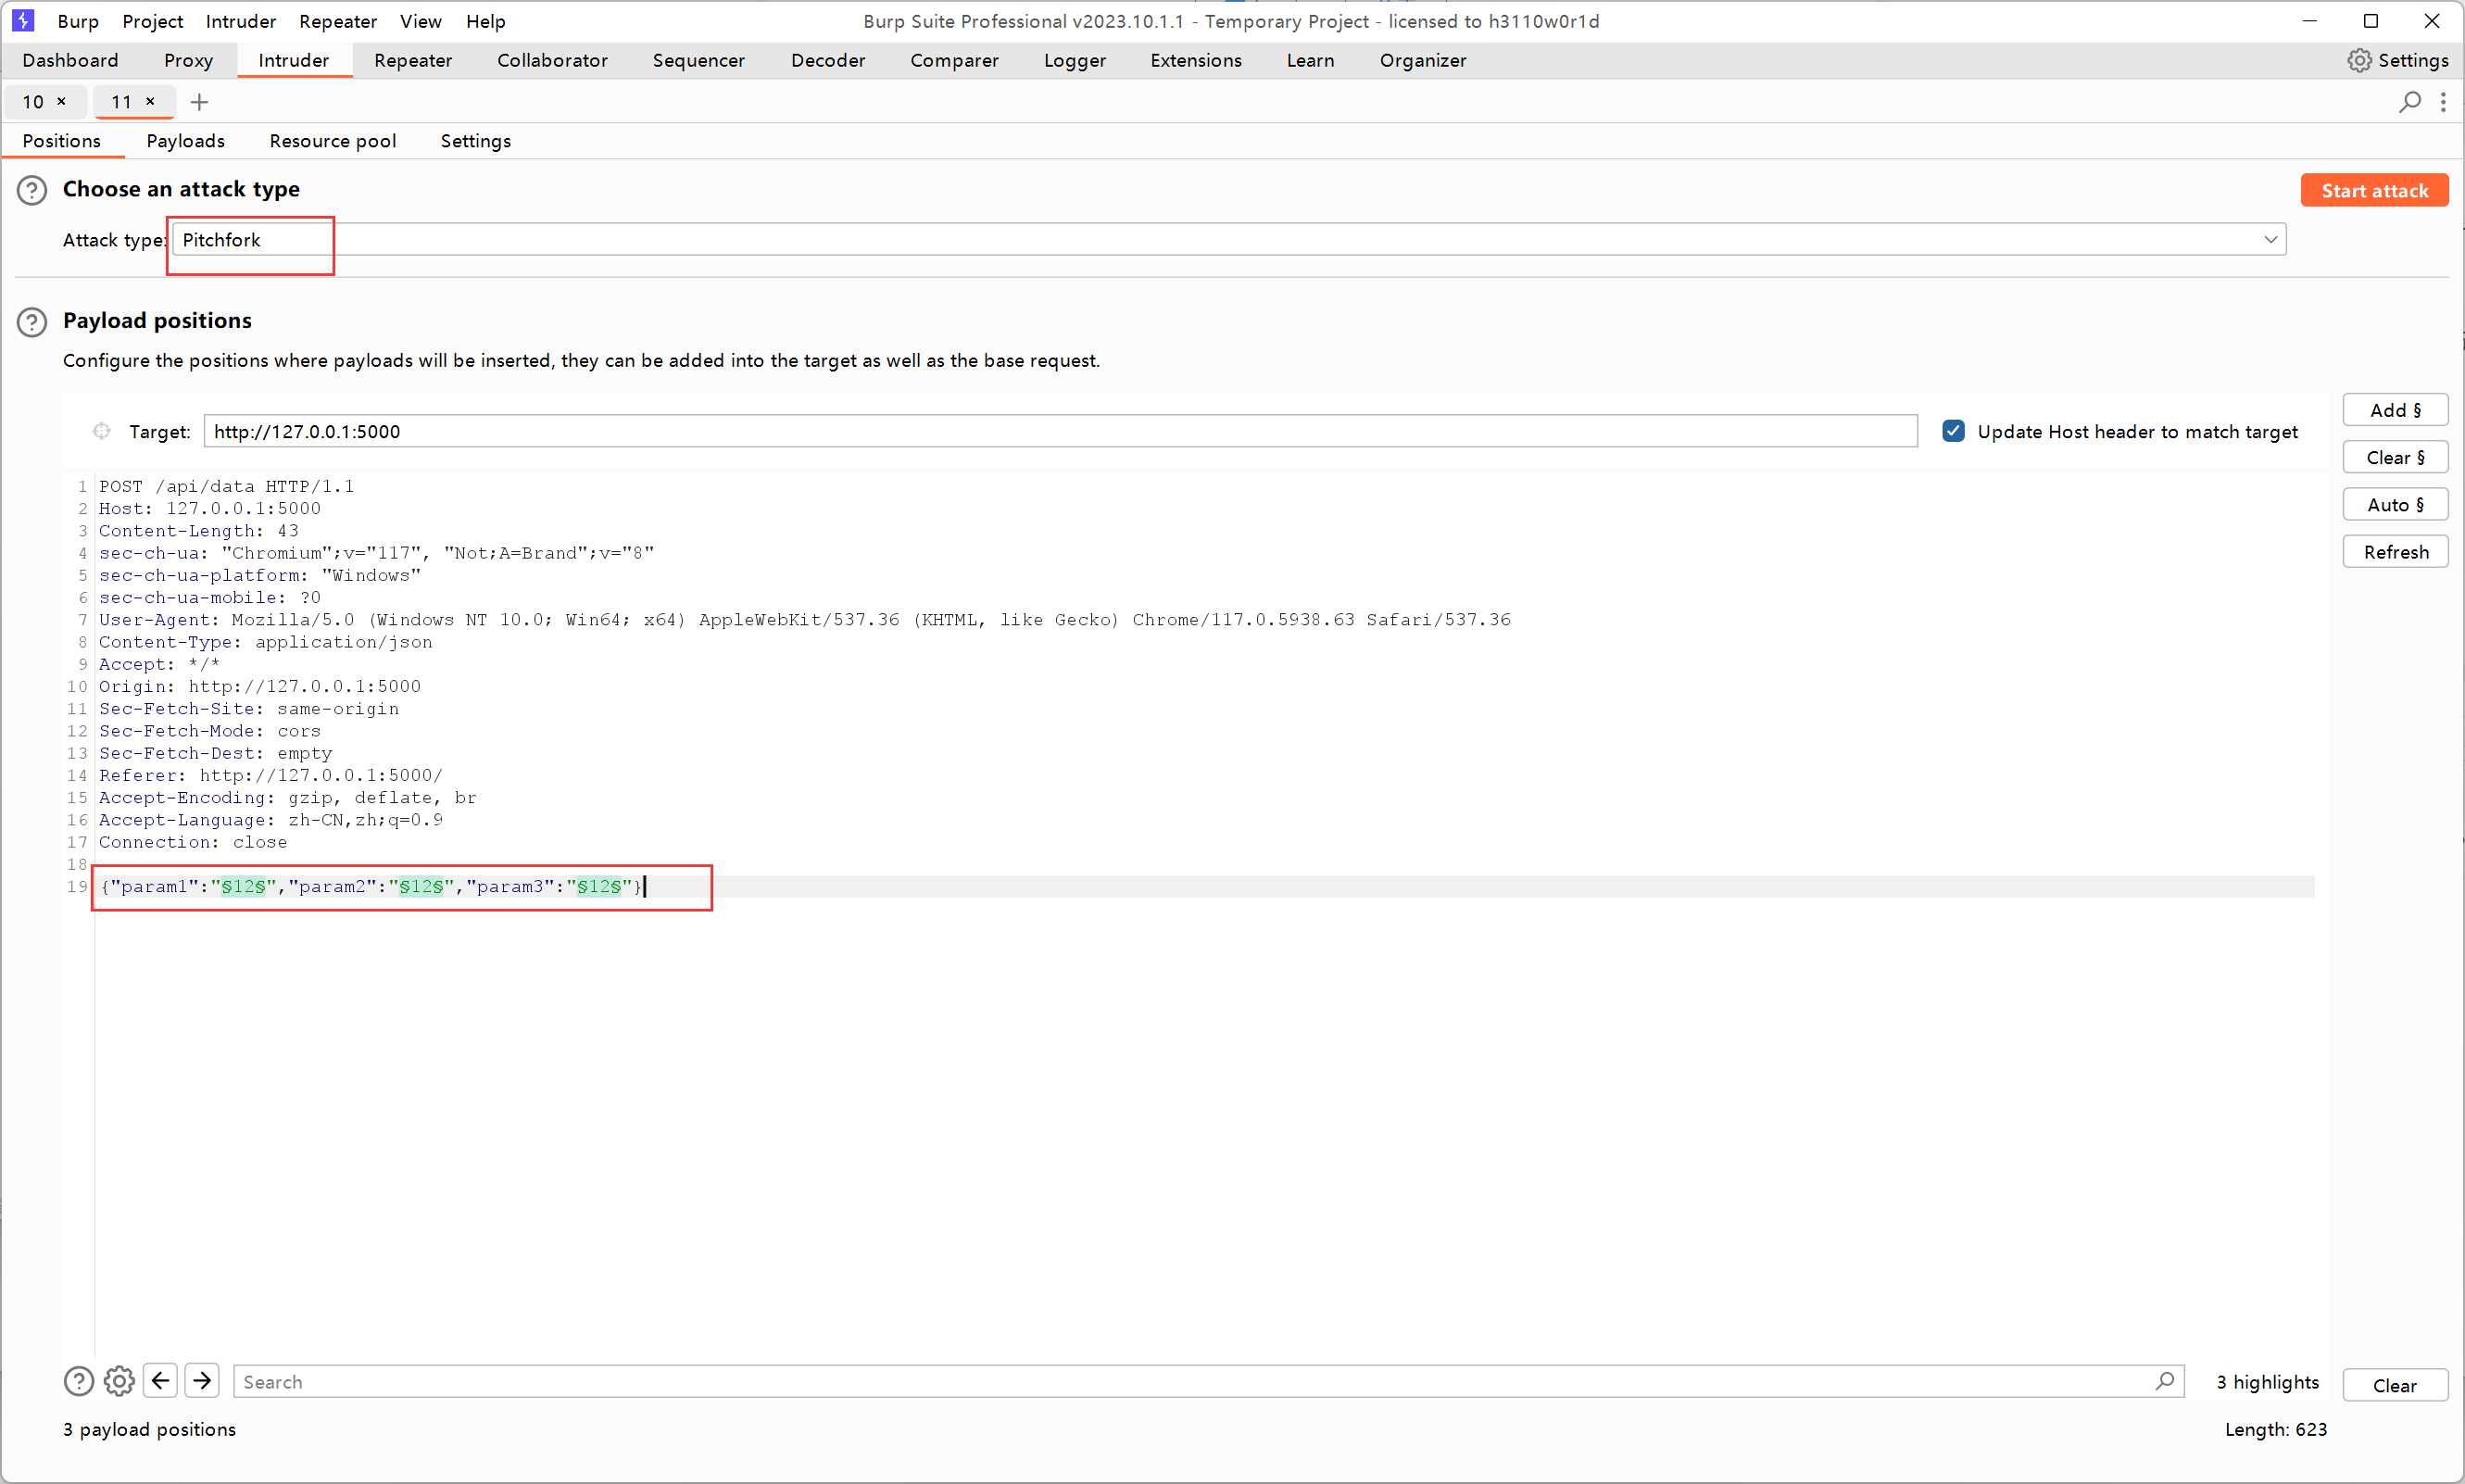Click the Content-Length header line
2465x1484 pixels.
point(199,531)
